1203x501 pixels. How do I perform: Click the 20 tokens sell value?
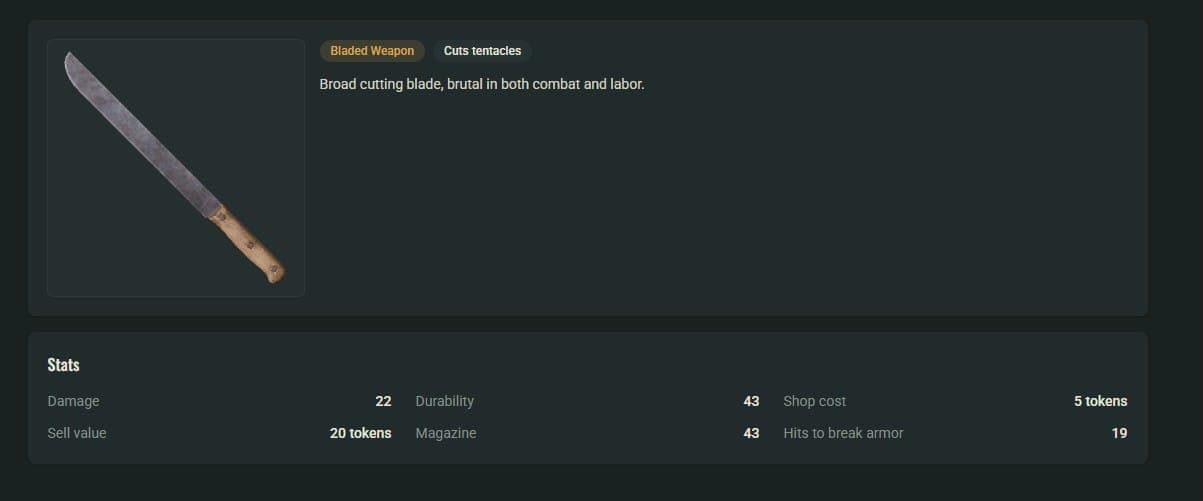(360, 433)
